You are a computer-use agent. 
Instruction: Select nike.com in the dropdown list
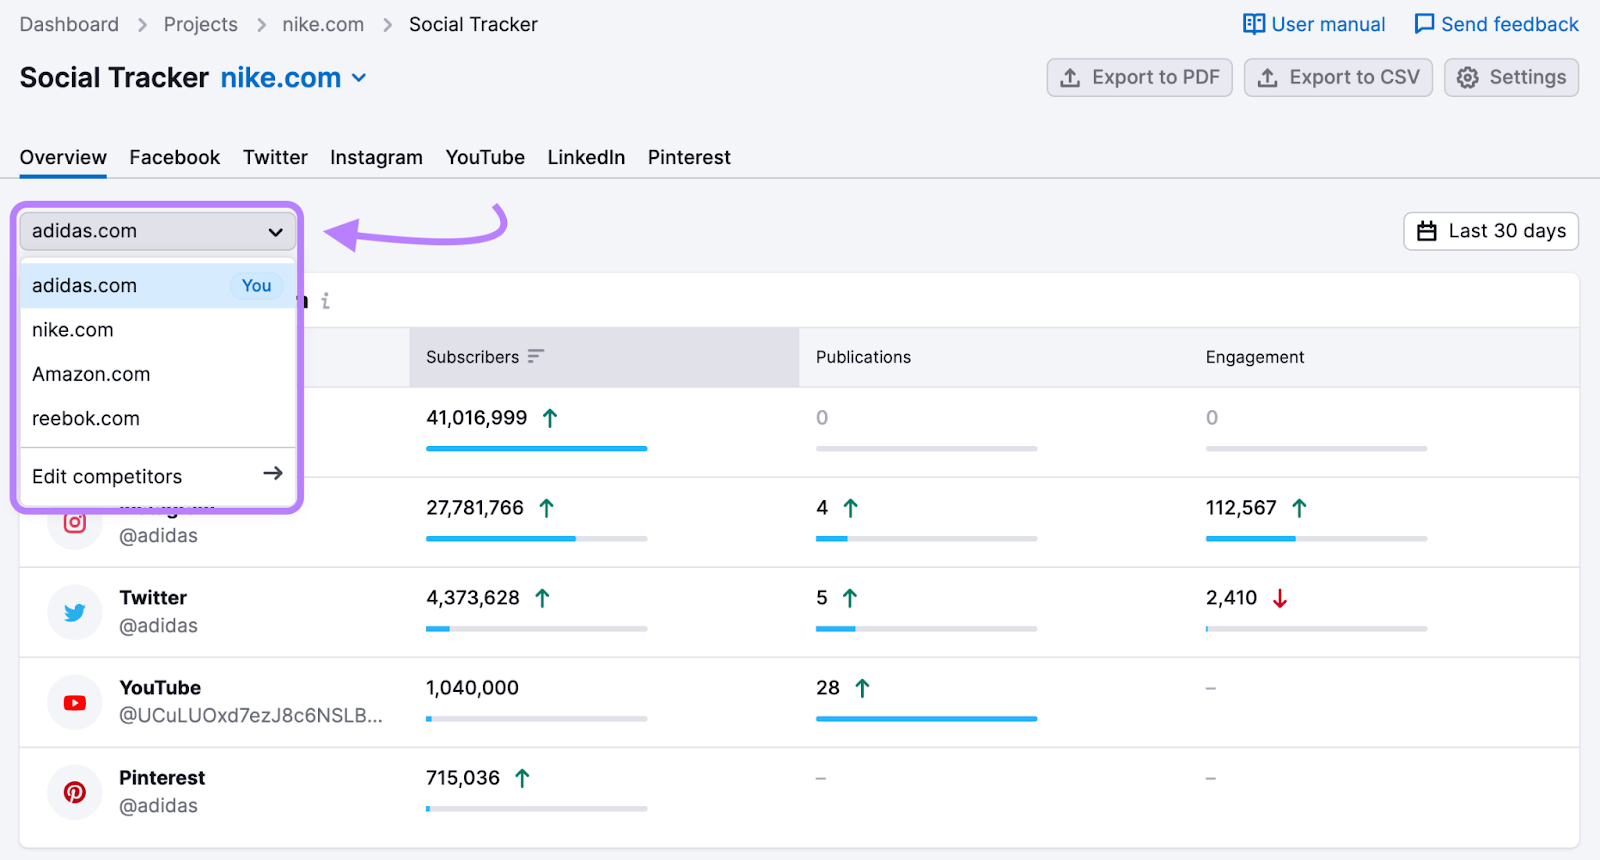coord(158,330)
